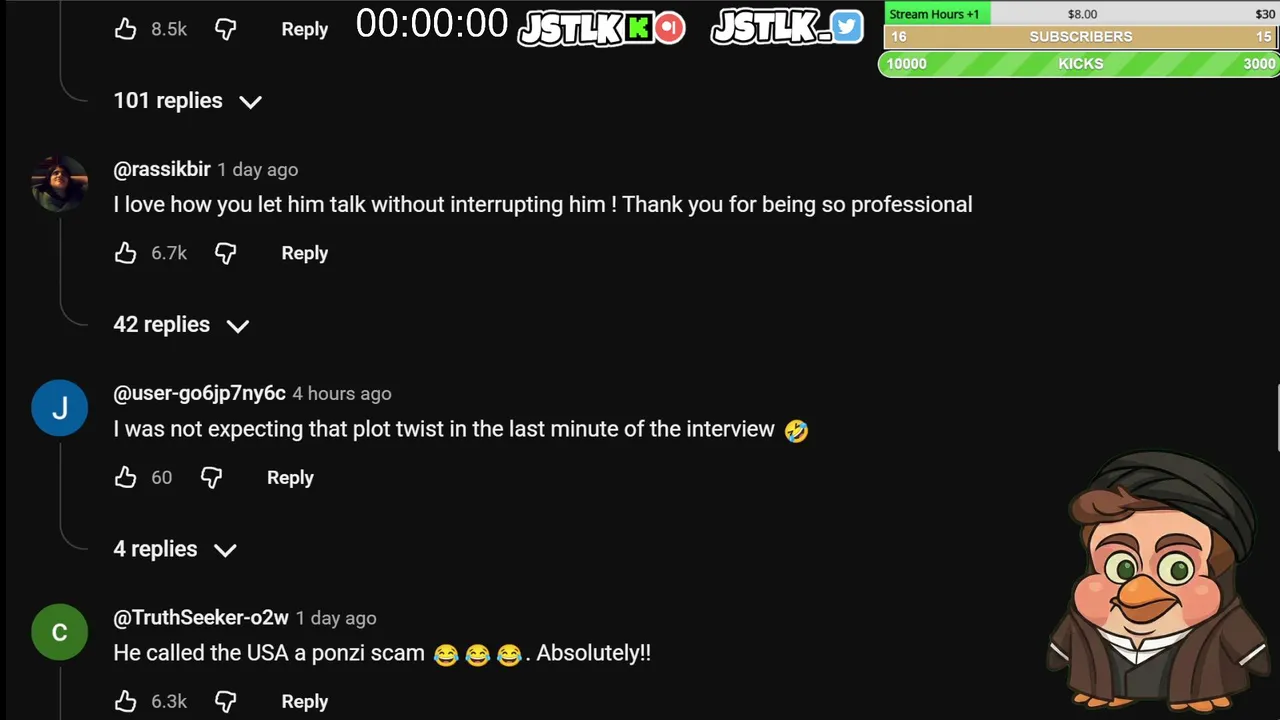The image size is (1280, 720).
Task: Expand the 101 replies thread
Action: coord(187,101)
